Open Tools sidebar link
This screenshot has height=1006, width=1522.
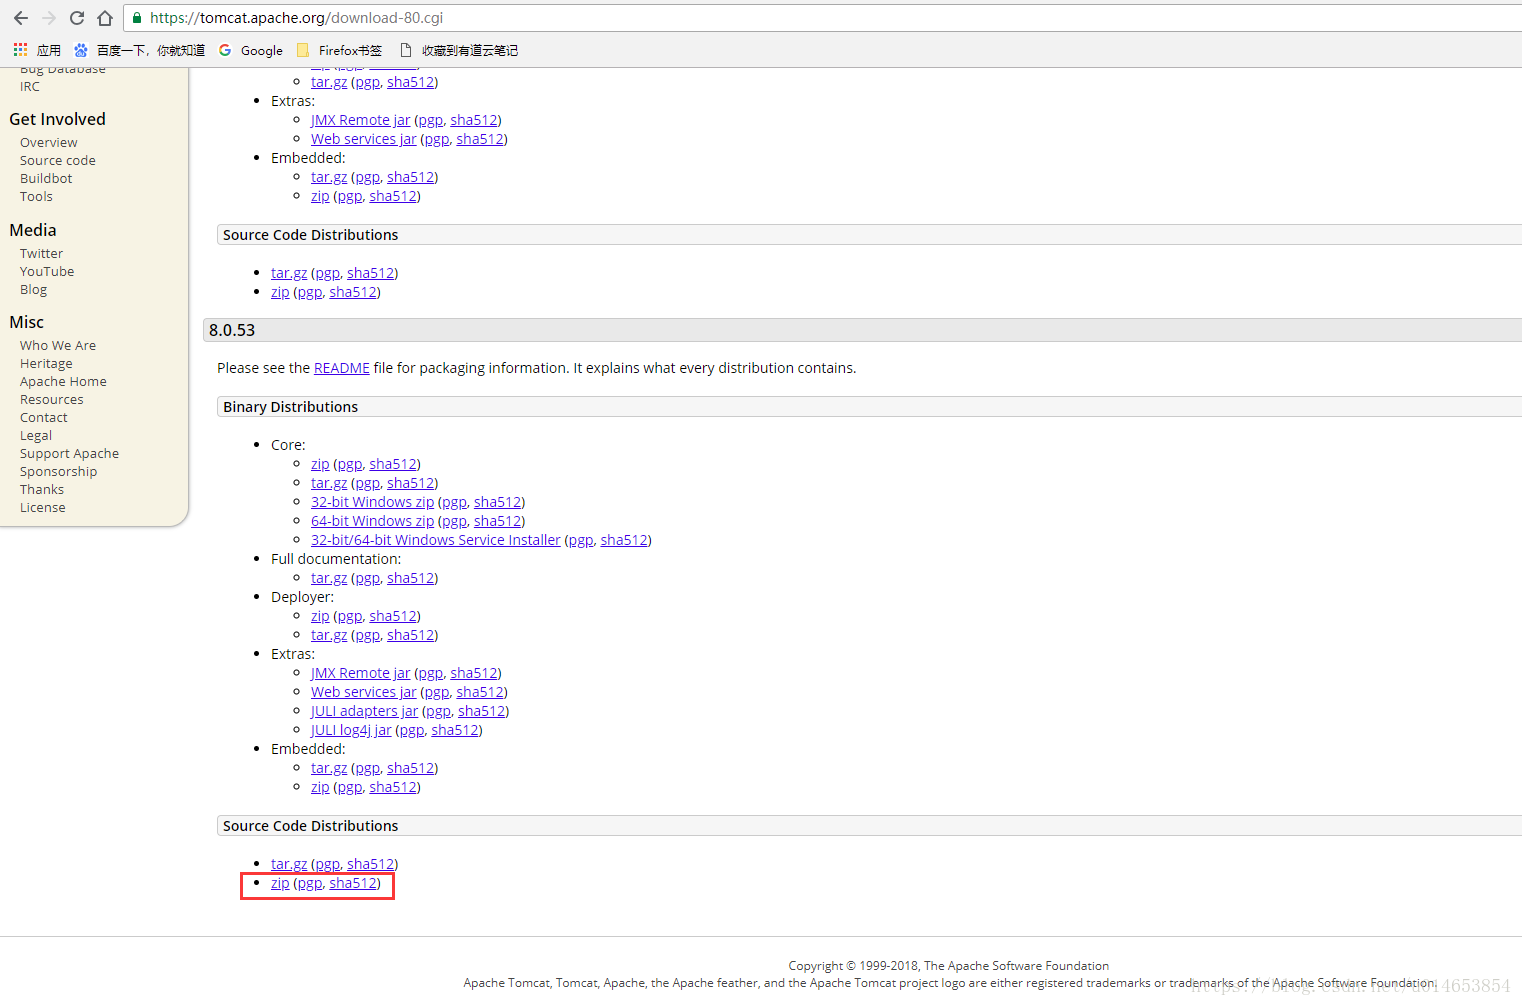(x=36, y=197)
